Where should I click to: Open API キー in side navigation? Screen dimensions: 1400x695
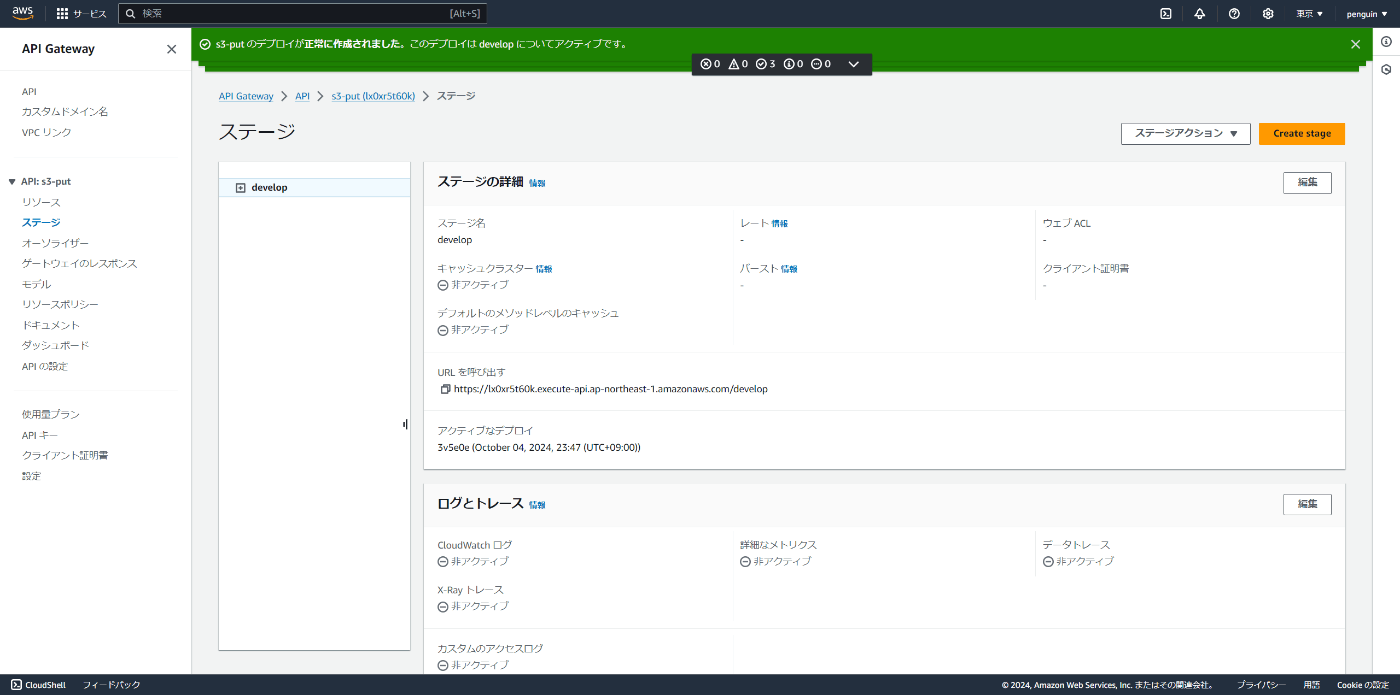click(40, 436)
